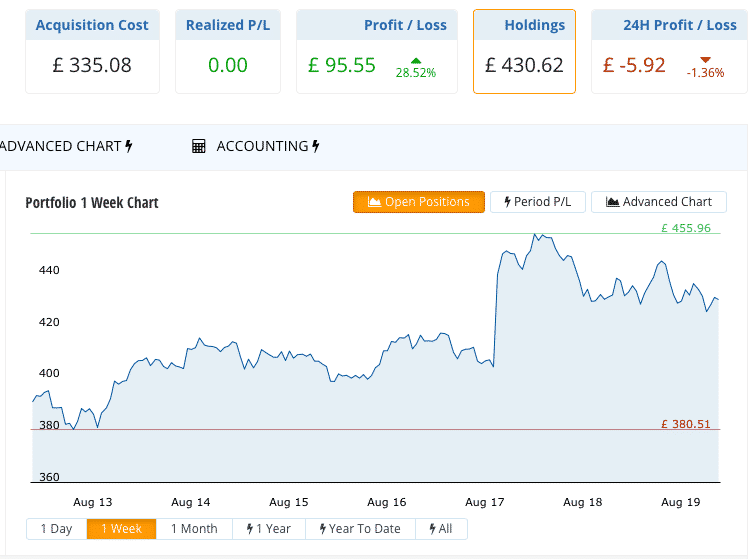Viewport: 753px width, 559px height.
Task: Click the bolt icon on Period P/L
Action: coord(507,202)
